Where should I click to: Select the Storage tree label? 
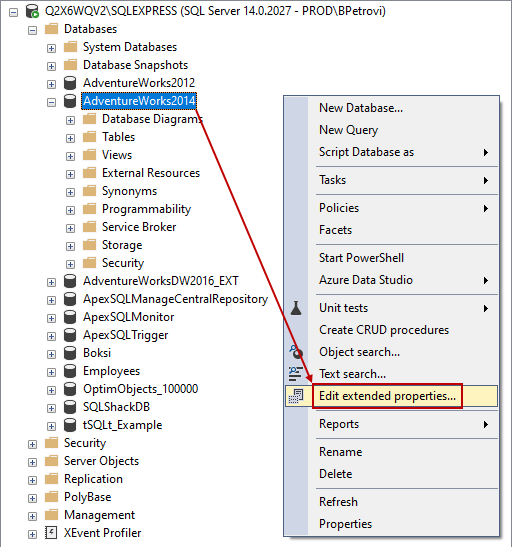[x=122, y=245]
